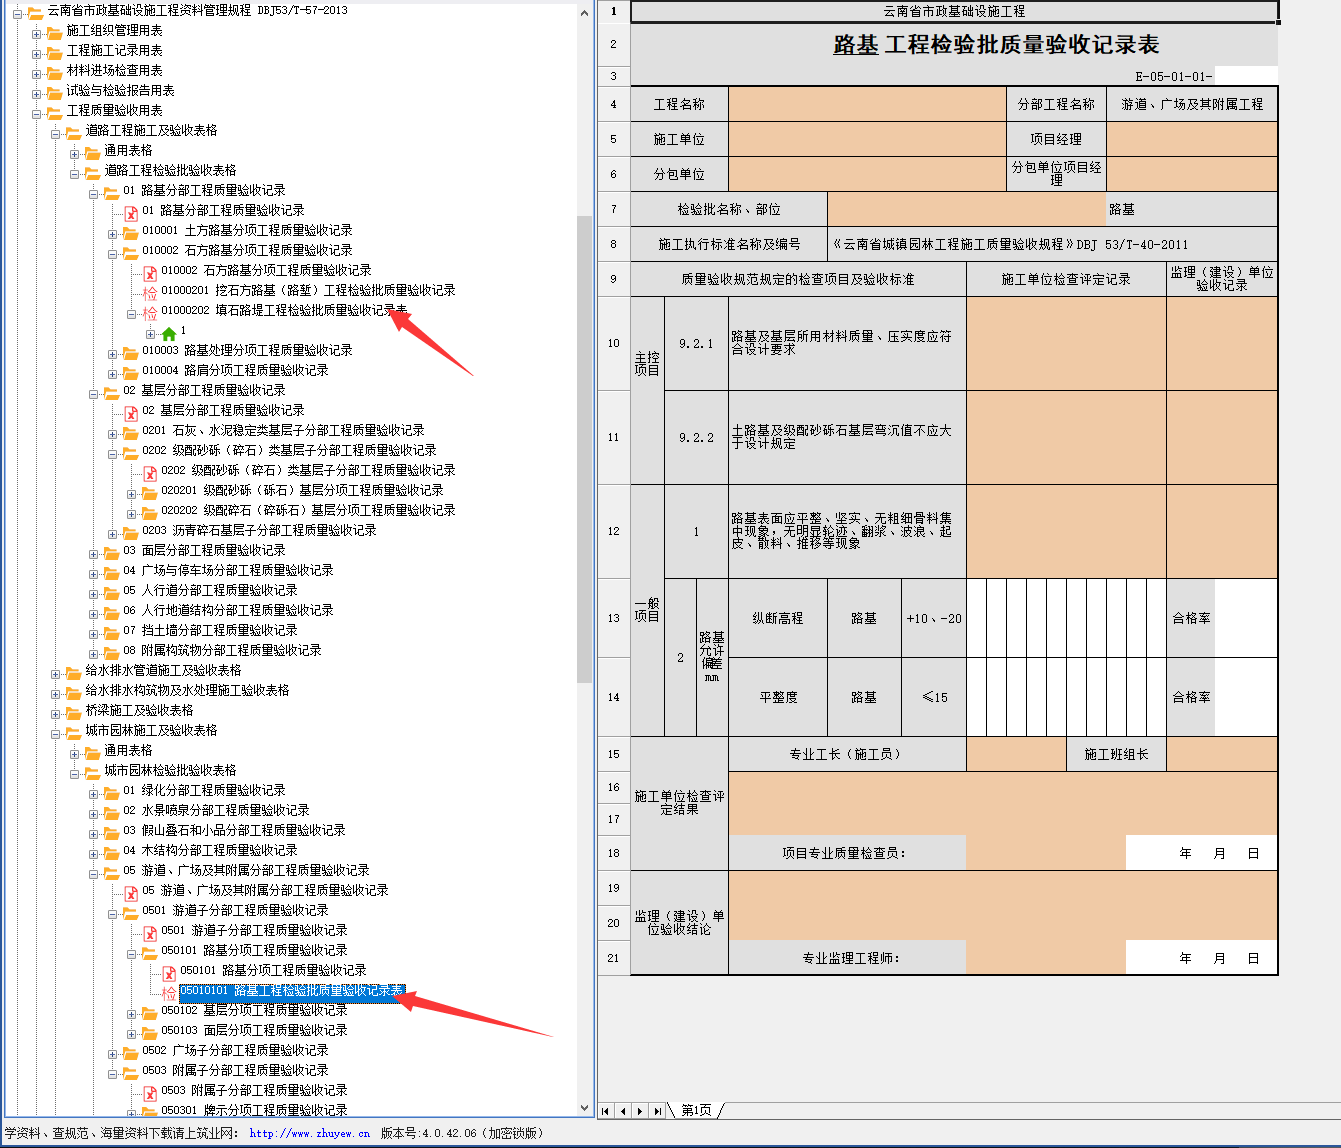
Task: Click the 检 icon of 01000202 填石路堤
Action: [150, 312]
